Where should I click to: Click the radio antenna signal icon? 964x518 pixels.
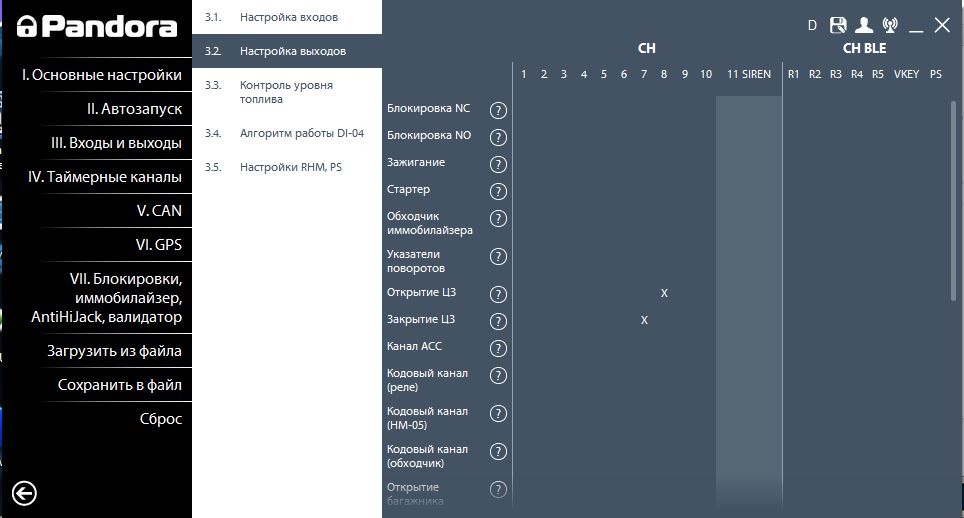click(x=890, y=26)
